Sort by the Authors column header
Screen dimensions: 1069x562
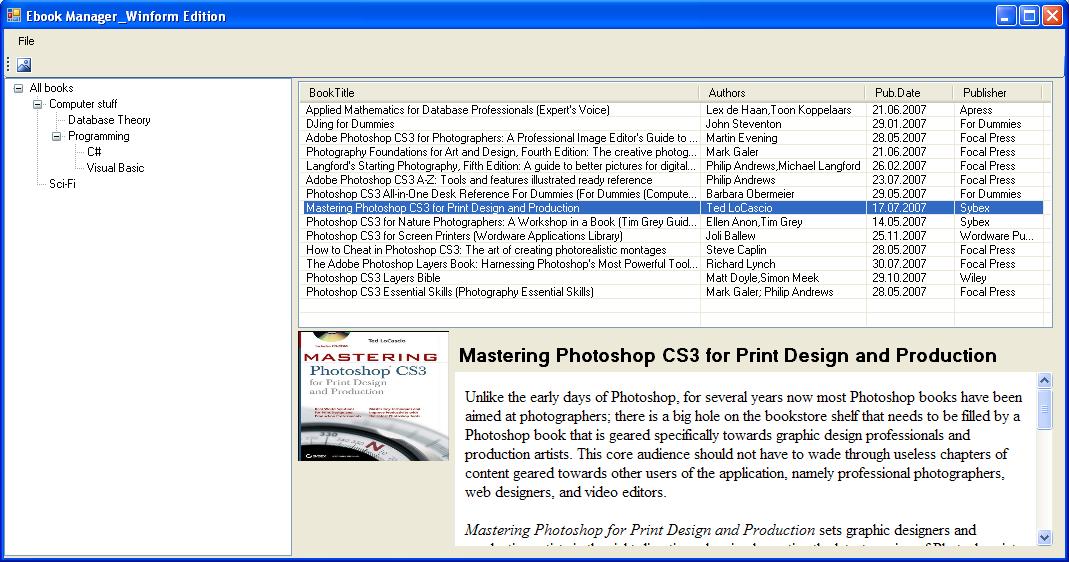(782, 93)
